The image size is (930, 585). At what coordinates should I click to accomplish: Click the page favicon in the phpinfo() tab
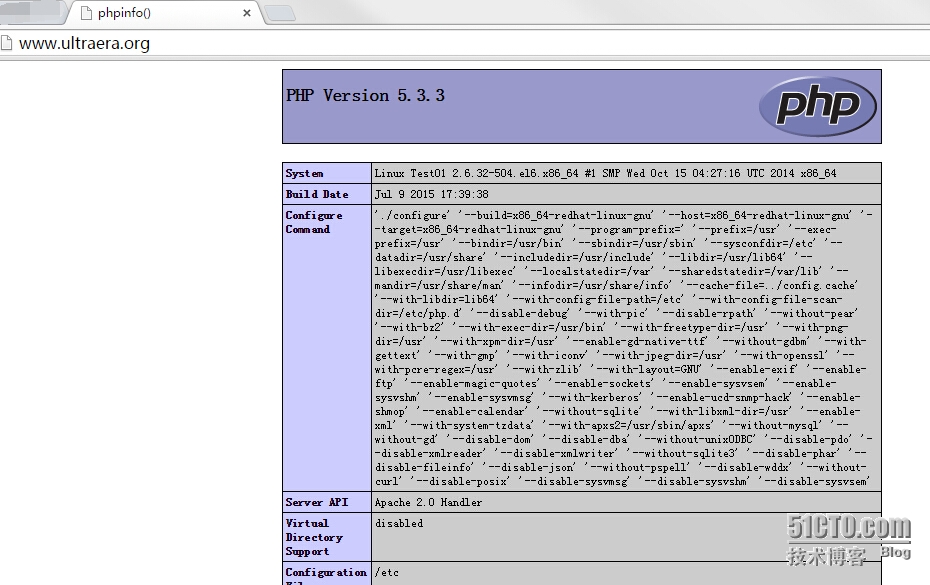pos(86,12)
